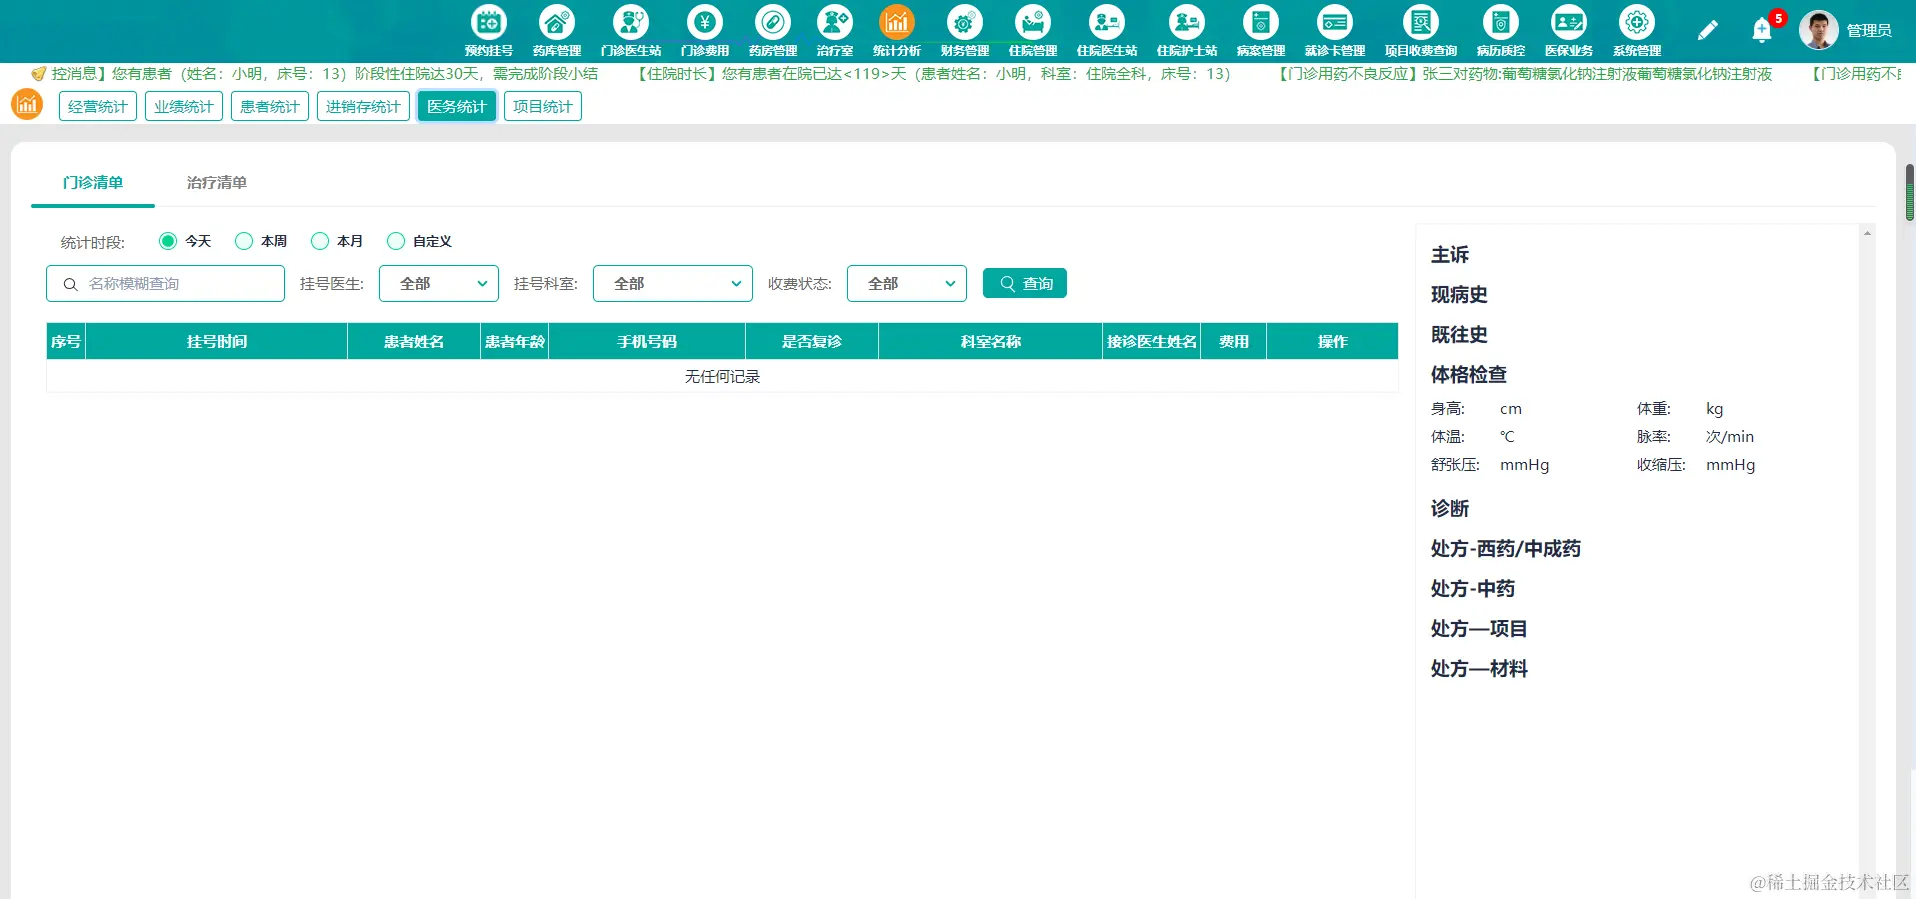1916x899 pixels.
Task: Click the 费用 column header
Action: (x=1234, y=341)
